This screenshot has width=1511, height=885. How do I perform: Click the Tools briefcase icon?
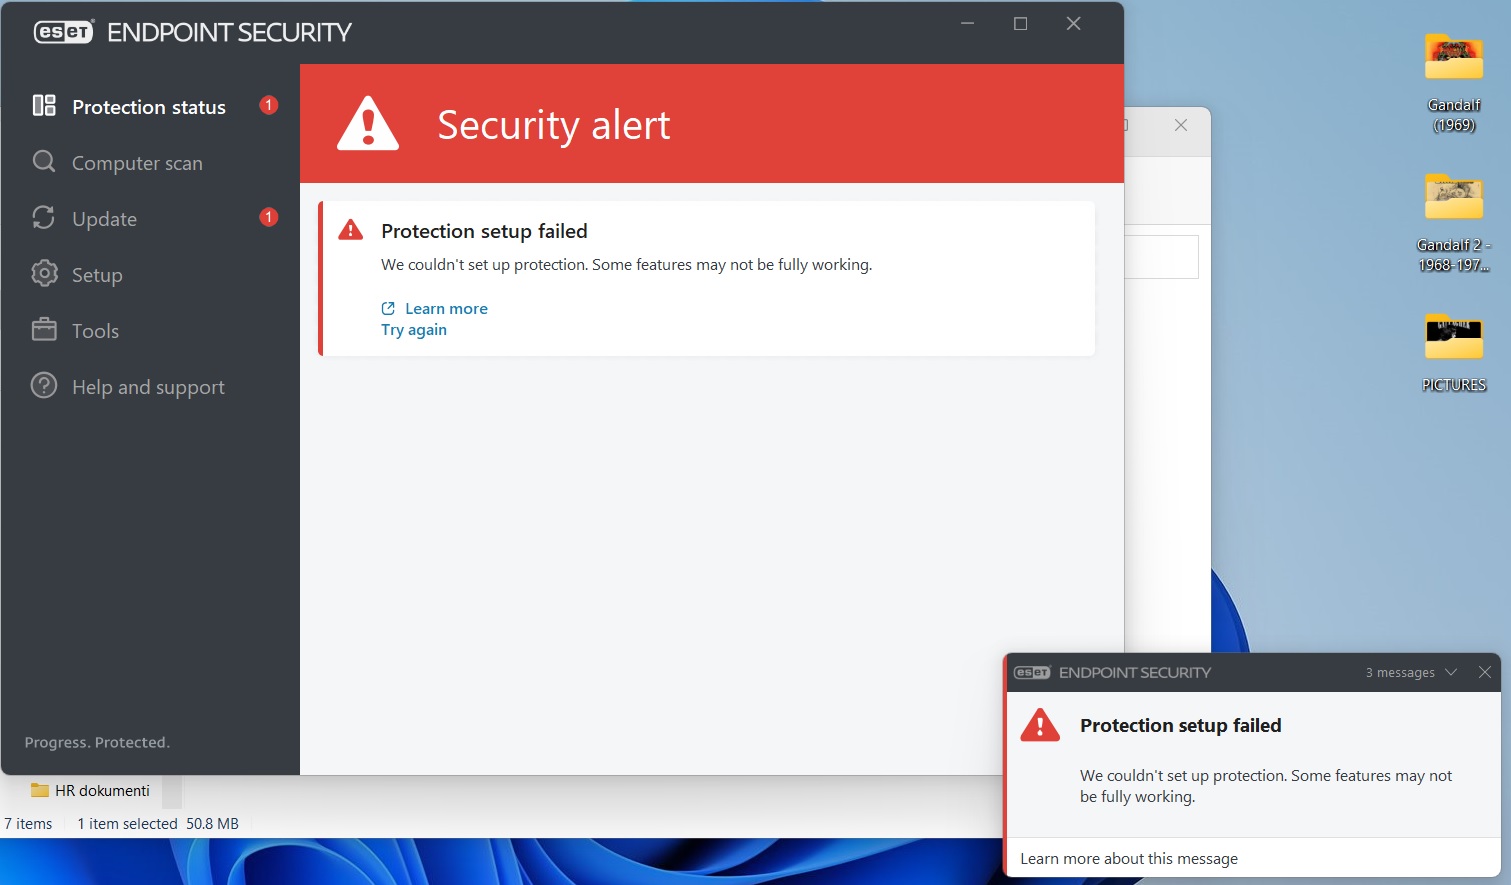pos(44,329)
